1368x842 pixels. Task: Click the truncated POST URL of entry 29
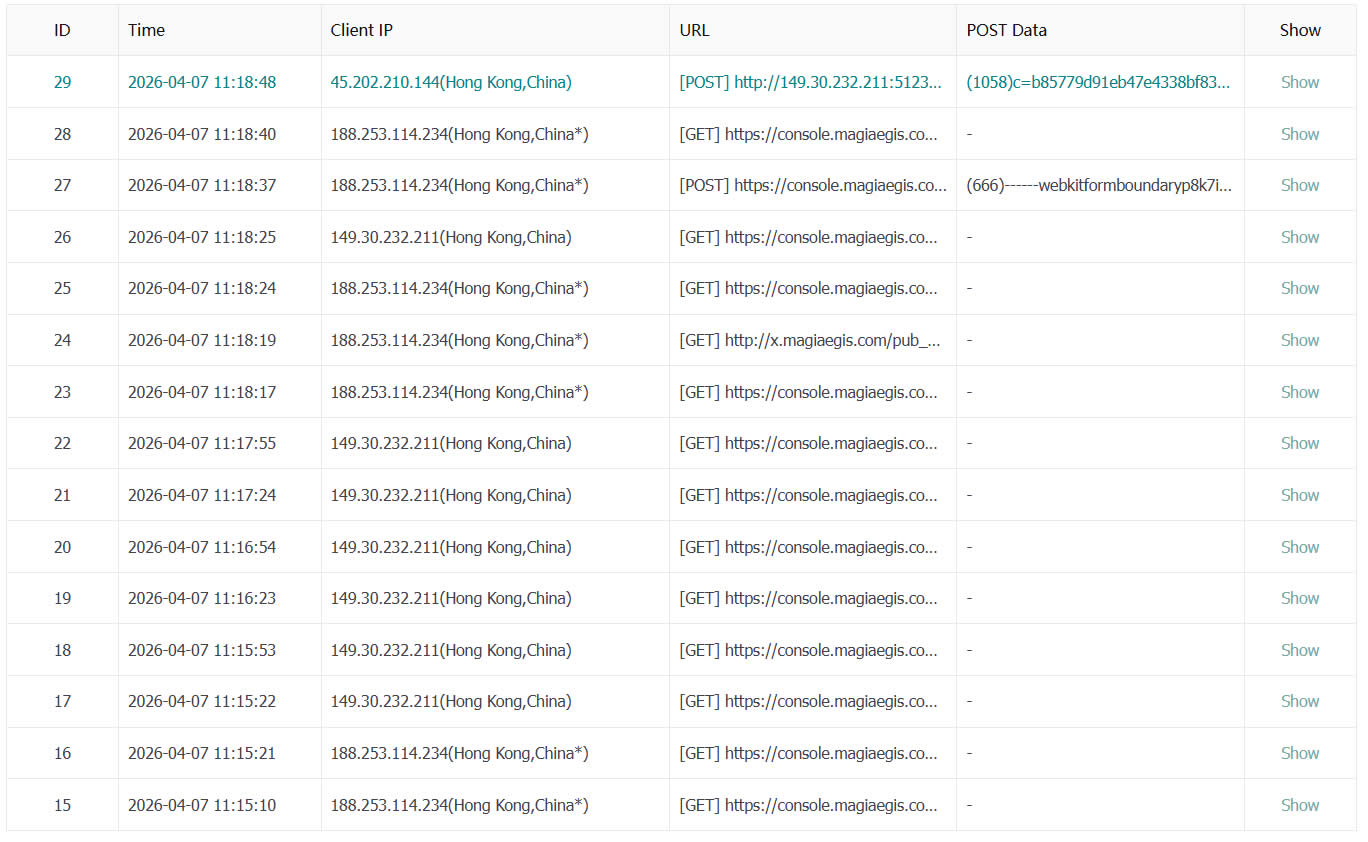[811, 82]
